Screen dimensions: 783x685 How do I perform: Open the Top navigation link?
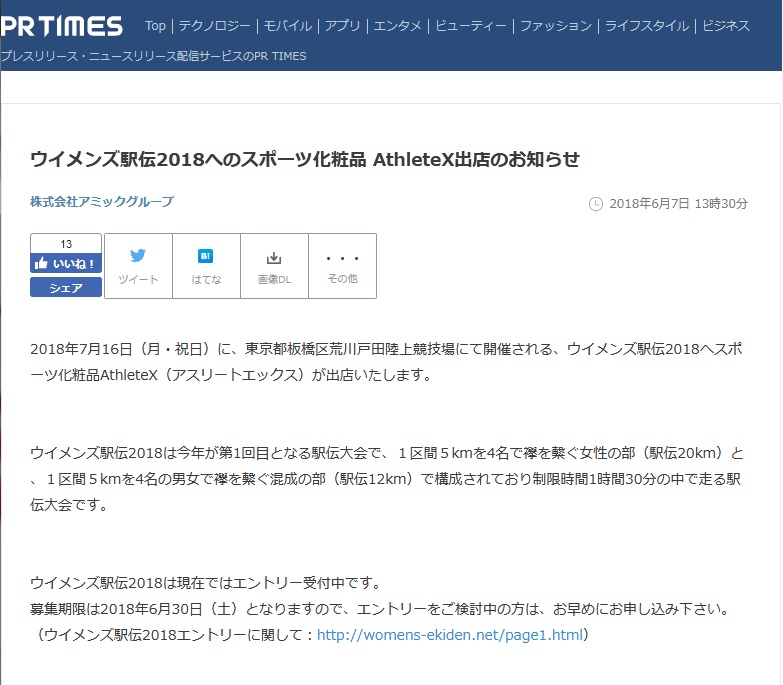pyautogui.click(x=155, y=25)
